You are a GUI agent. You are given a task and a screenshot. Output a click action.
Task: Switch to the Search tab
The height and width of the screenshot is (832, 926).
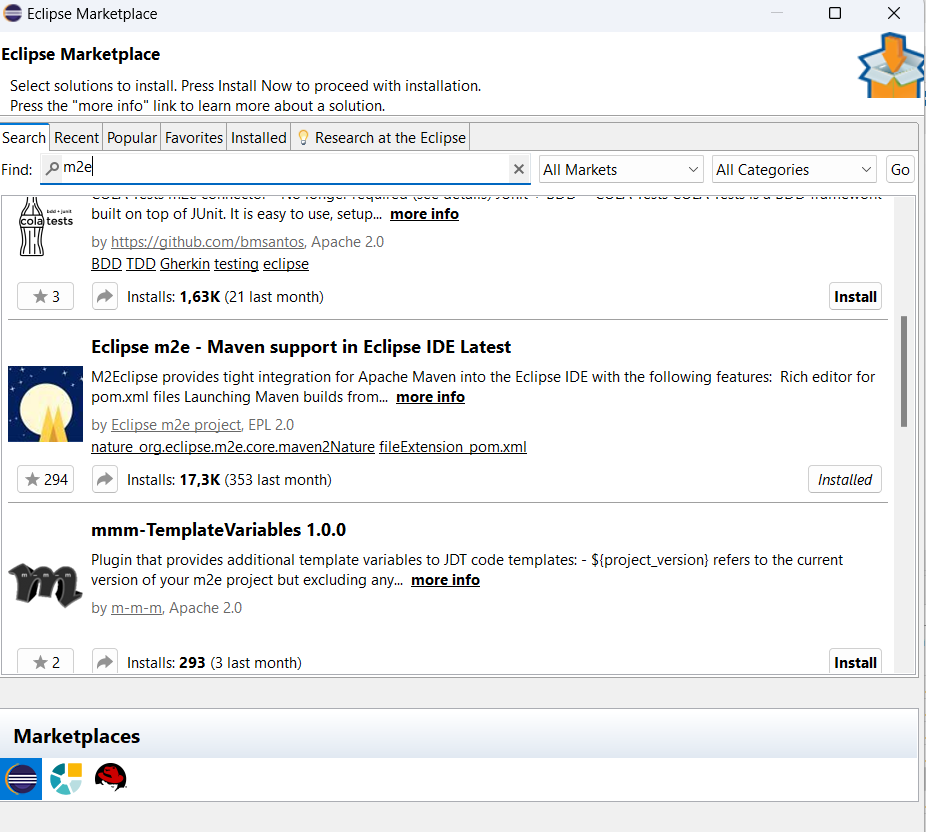(24, 138)
